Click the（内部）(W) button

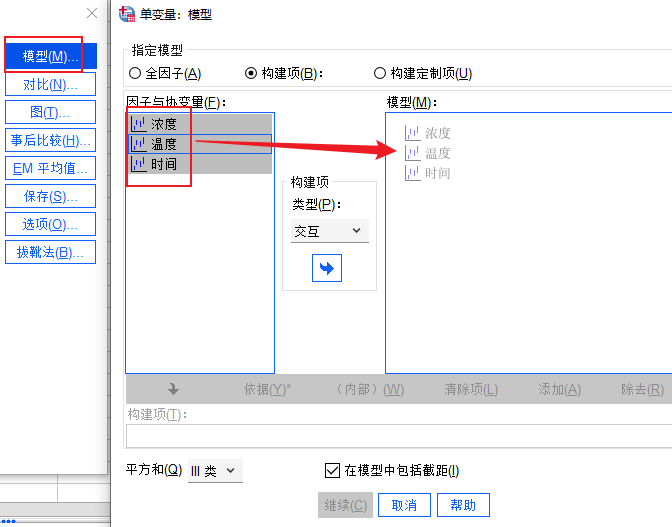pyautogui.click(x=369, y=389)
